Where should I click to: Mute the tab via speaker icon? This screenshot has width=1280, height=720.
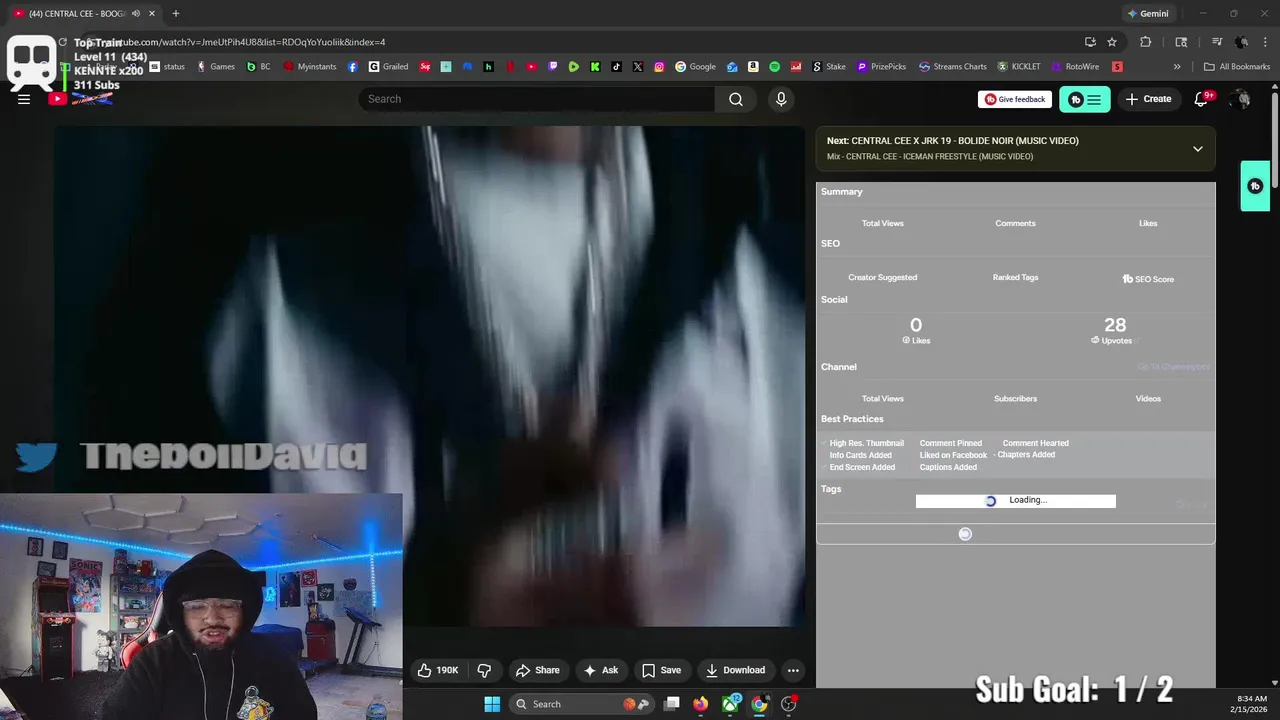(x=135, y=14)
